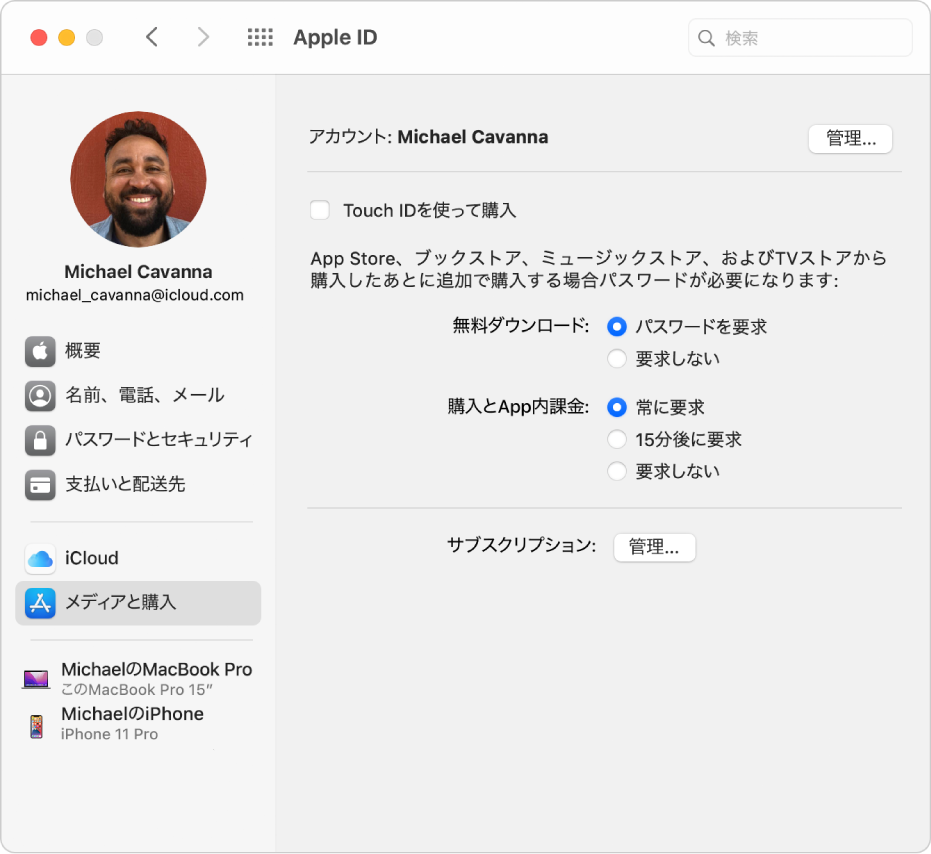Select 常に要求 for 購入とApp内課金
This screenshot has width=931, height=854.
[618, 407]
